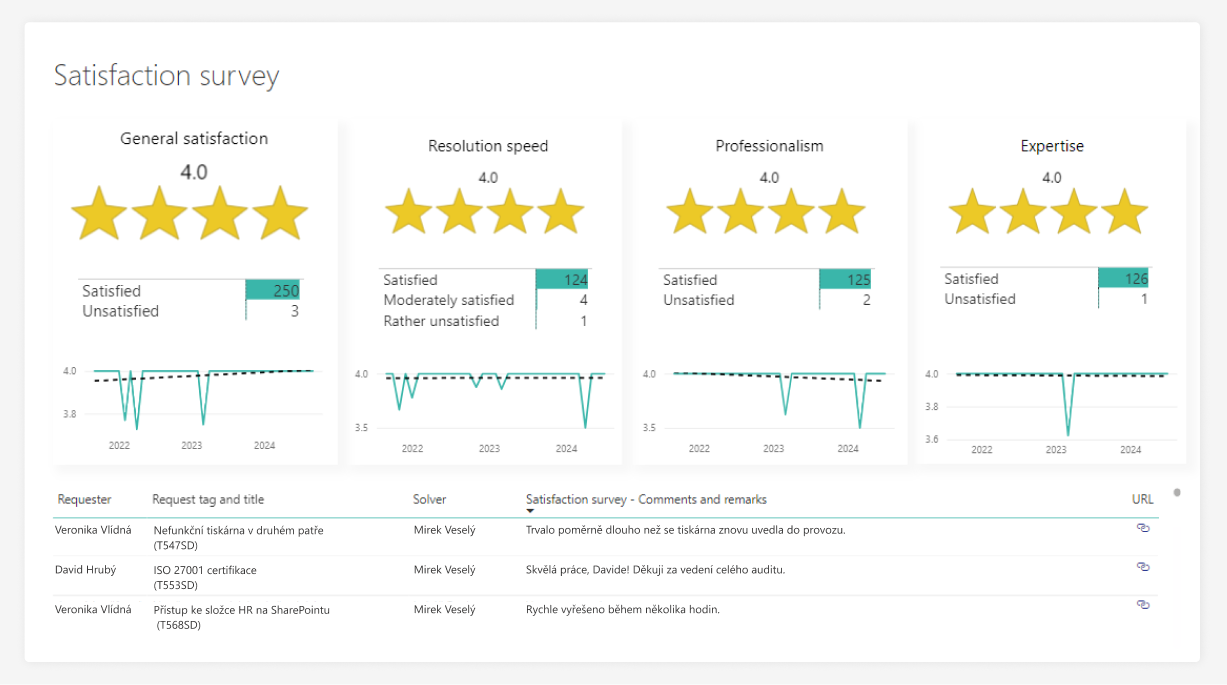1227x685 pixels.
Task: Sort table by Solver column header
Action: point(430,499)
